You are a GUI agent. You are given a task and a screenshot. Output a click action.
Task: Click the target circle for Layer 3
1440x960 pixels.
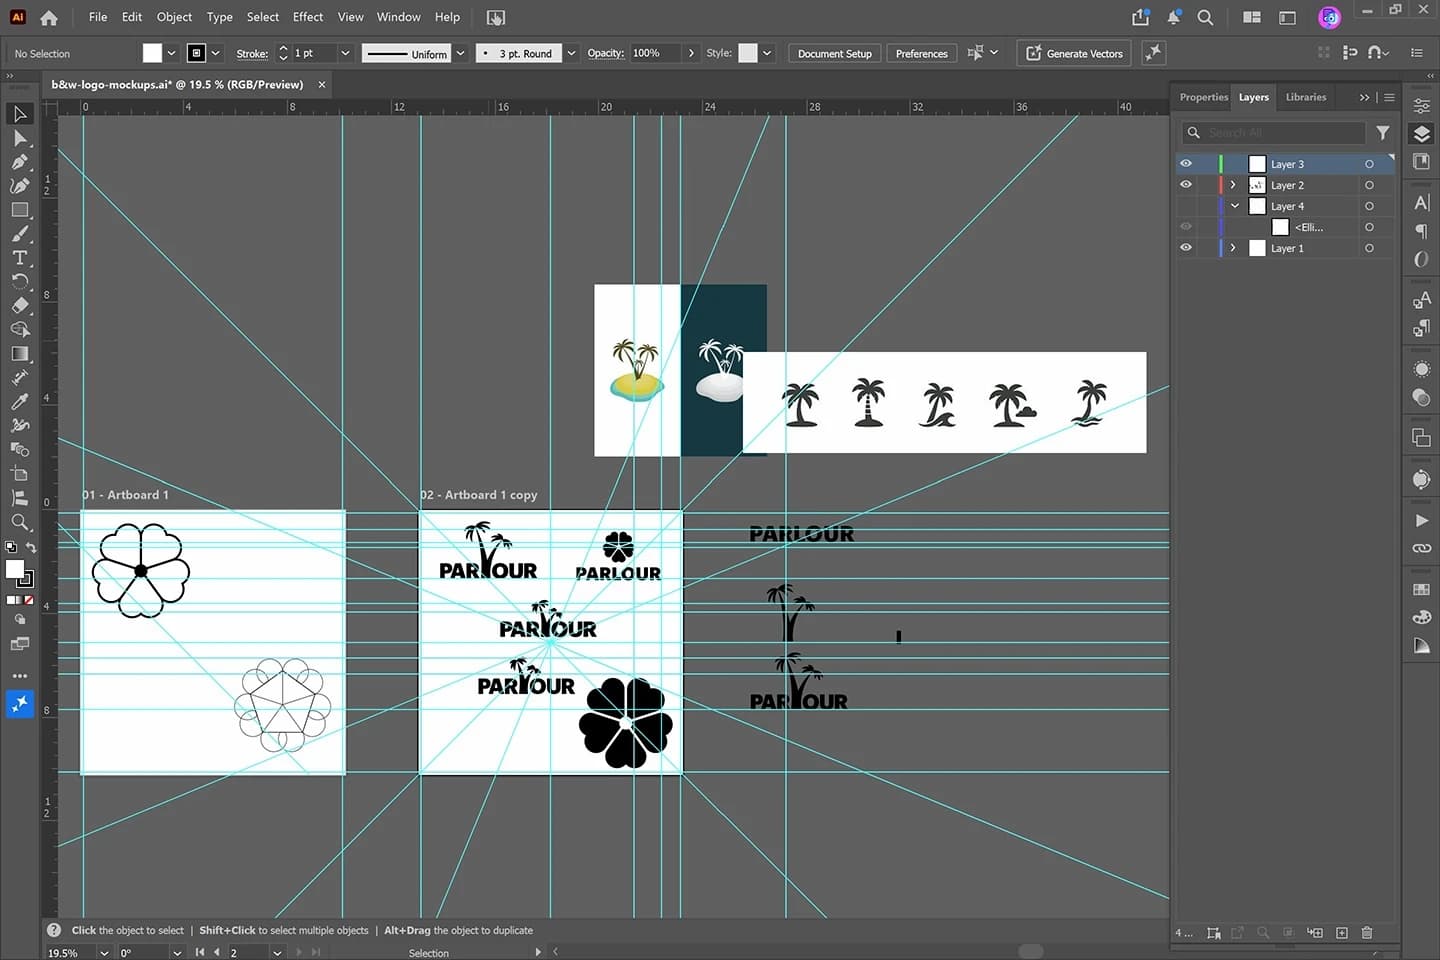(x=1369, y=164)
